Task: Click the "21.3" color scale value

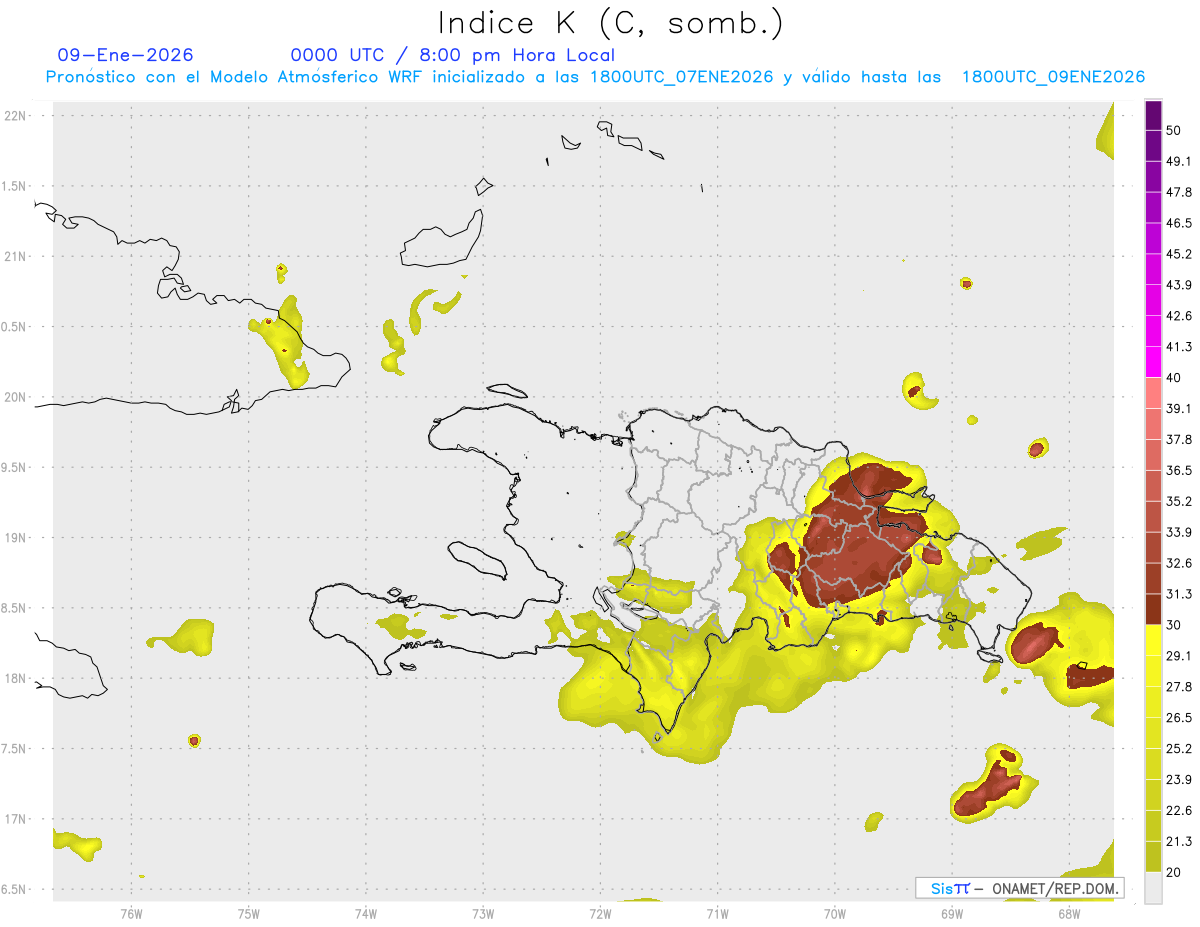Action: coord(1179,842)
